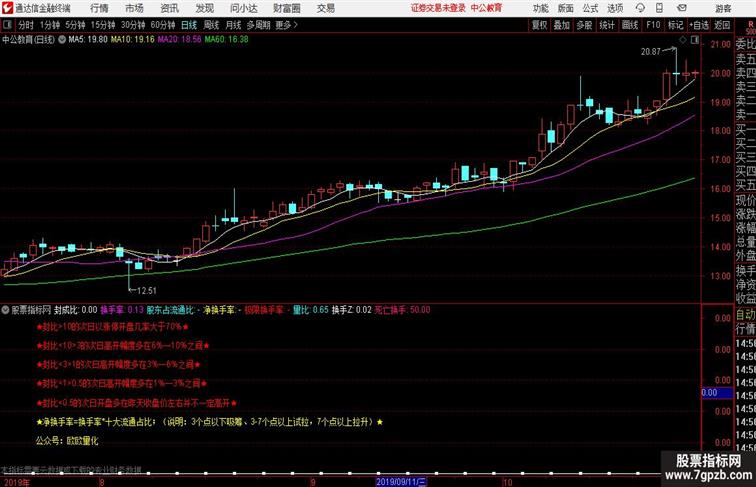This screenshot has height=487, width=756.
Task: Click 公众号: 欧欧量化 text
Action: pyautogui.click(x=67, y=441)
